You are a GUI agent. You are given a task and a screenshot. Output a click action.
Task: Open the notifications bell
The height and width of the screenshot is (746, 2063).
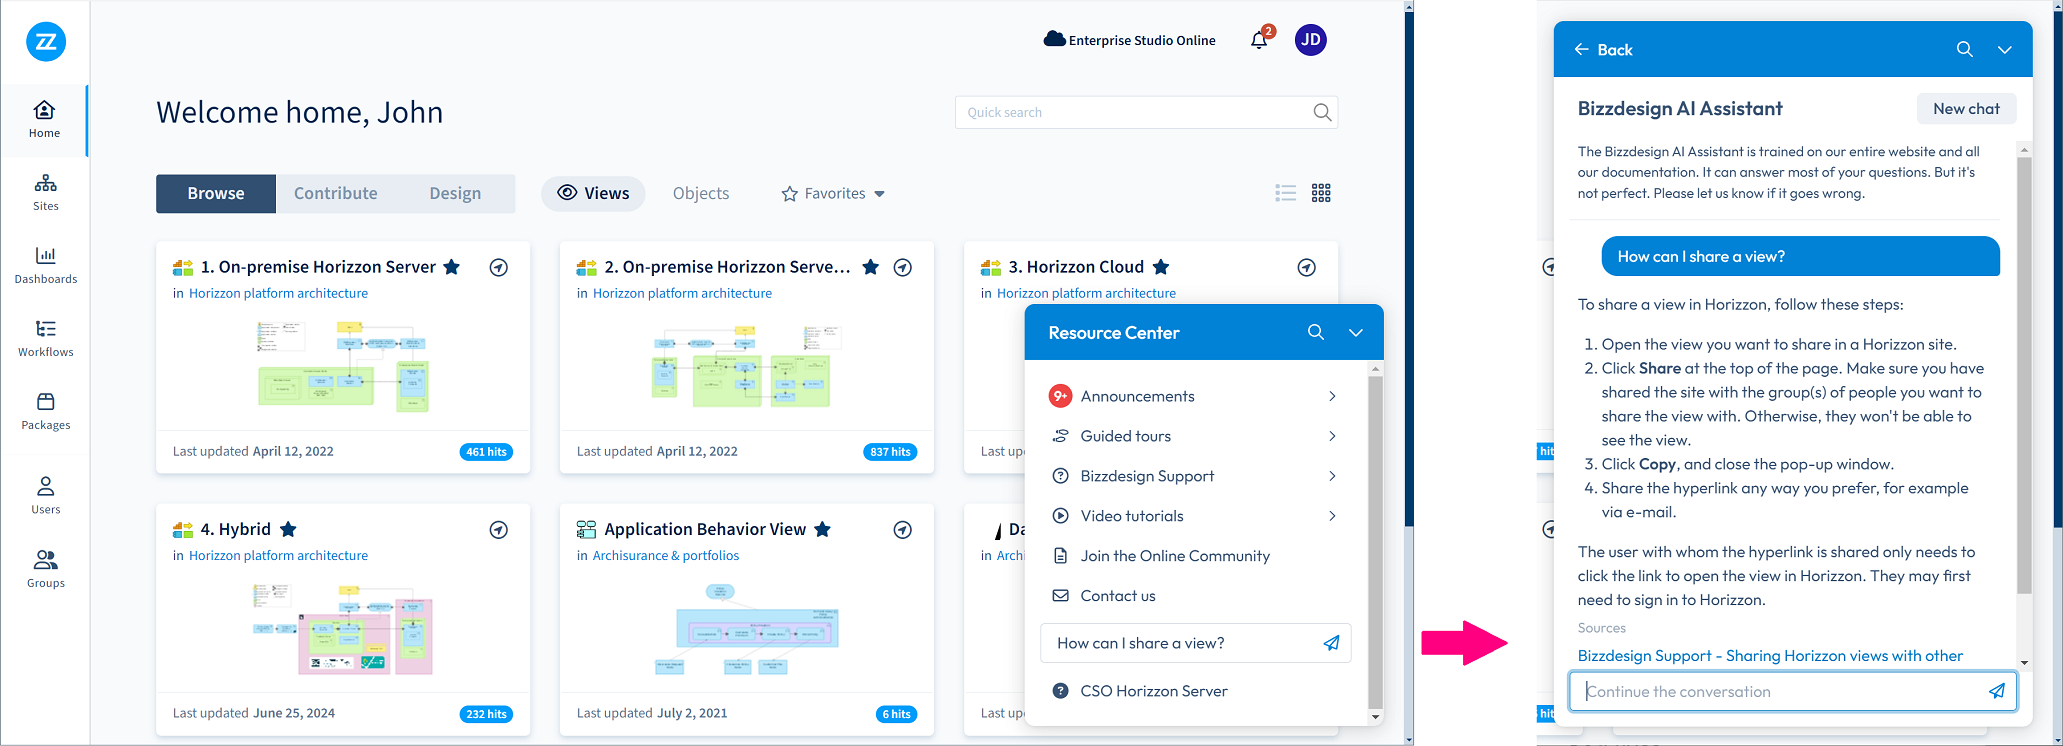tap(1259, 40)
